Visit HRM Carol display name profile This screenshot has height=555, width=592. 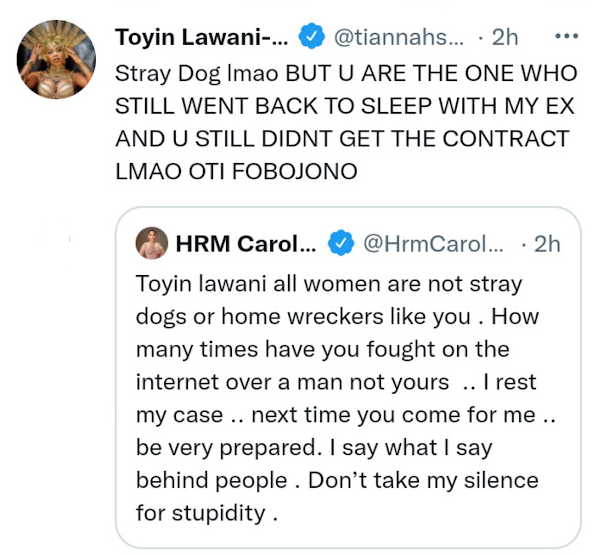coord(246,244)
